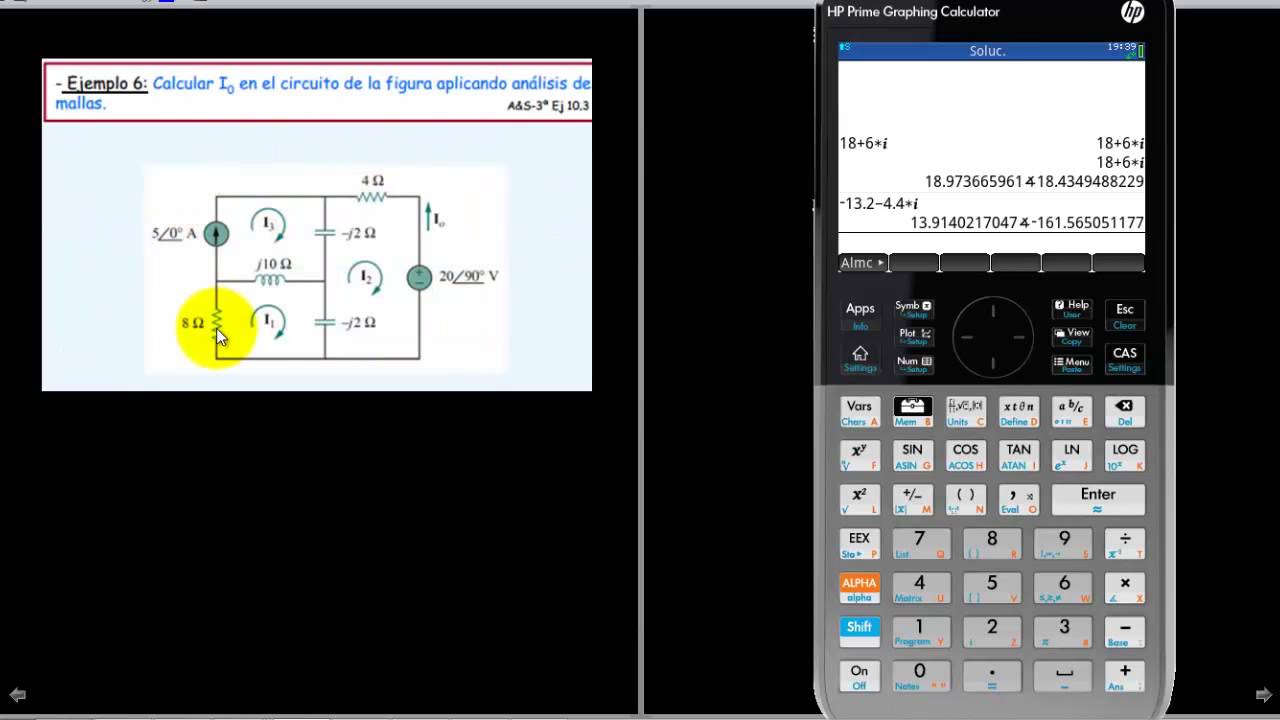The image size is (1280, 720).
Task: Tap the comma Eval key
Action: (1018, 500)
